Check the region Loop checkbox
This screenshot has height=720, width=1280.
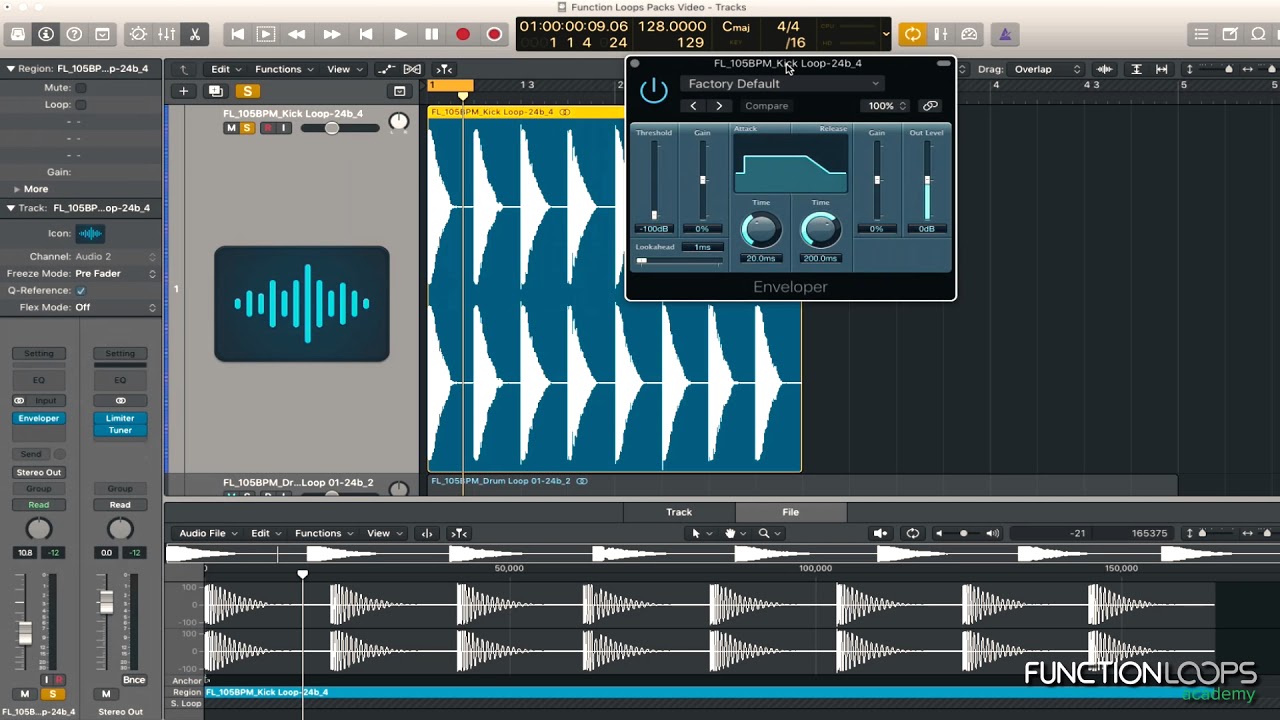coord(81,104)
